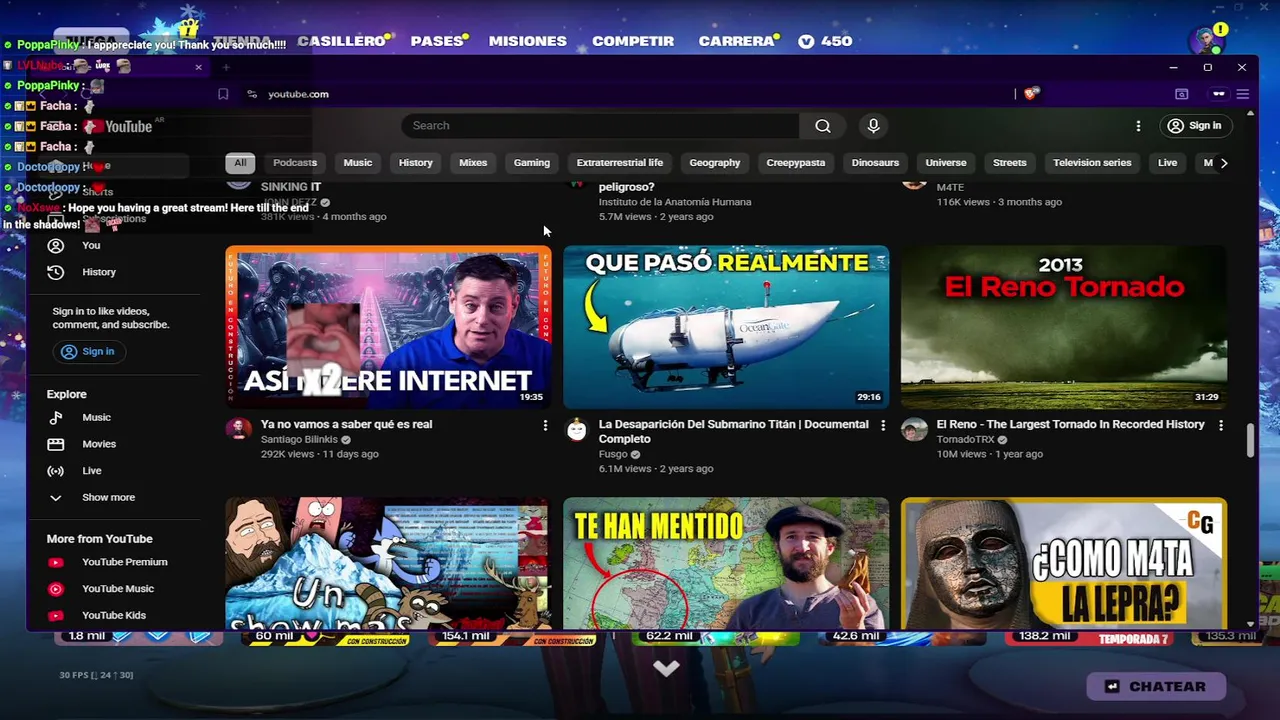Open options for El Reno tornado video
The height and width of the screenshot is (720, 1280).
click(1221, 426)
